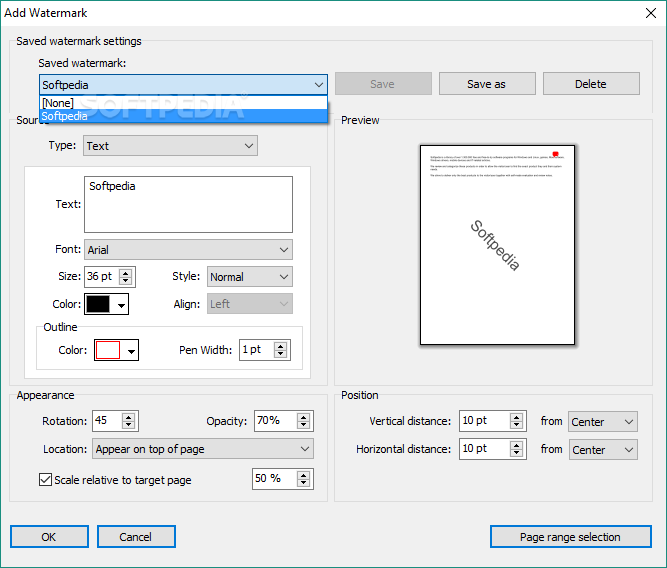Decrease the Horizontal distance value
This screenshot has width=667, height=568.
tap(516, 453)
